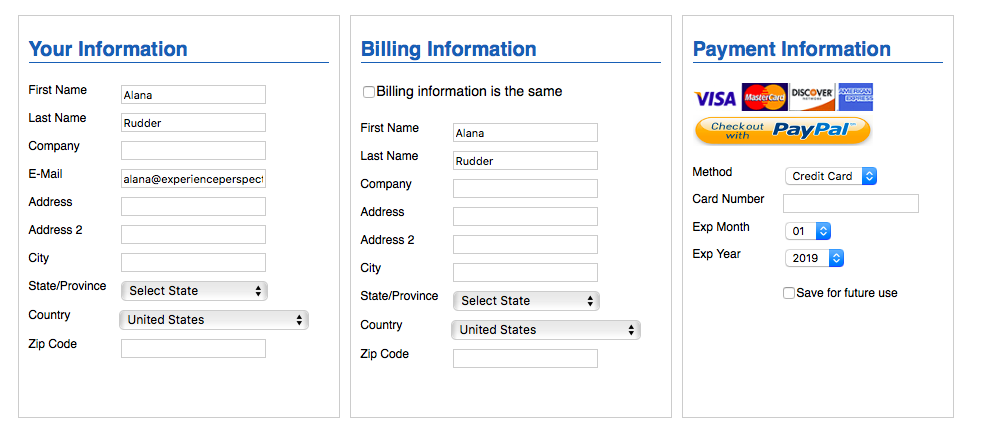
Task: Enable 'Save for future use' checkbox
Action: (x=789, y=293)
